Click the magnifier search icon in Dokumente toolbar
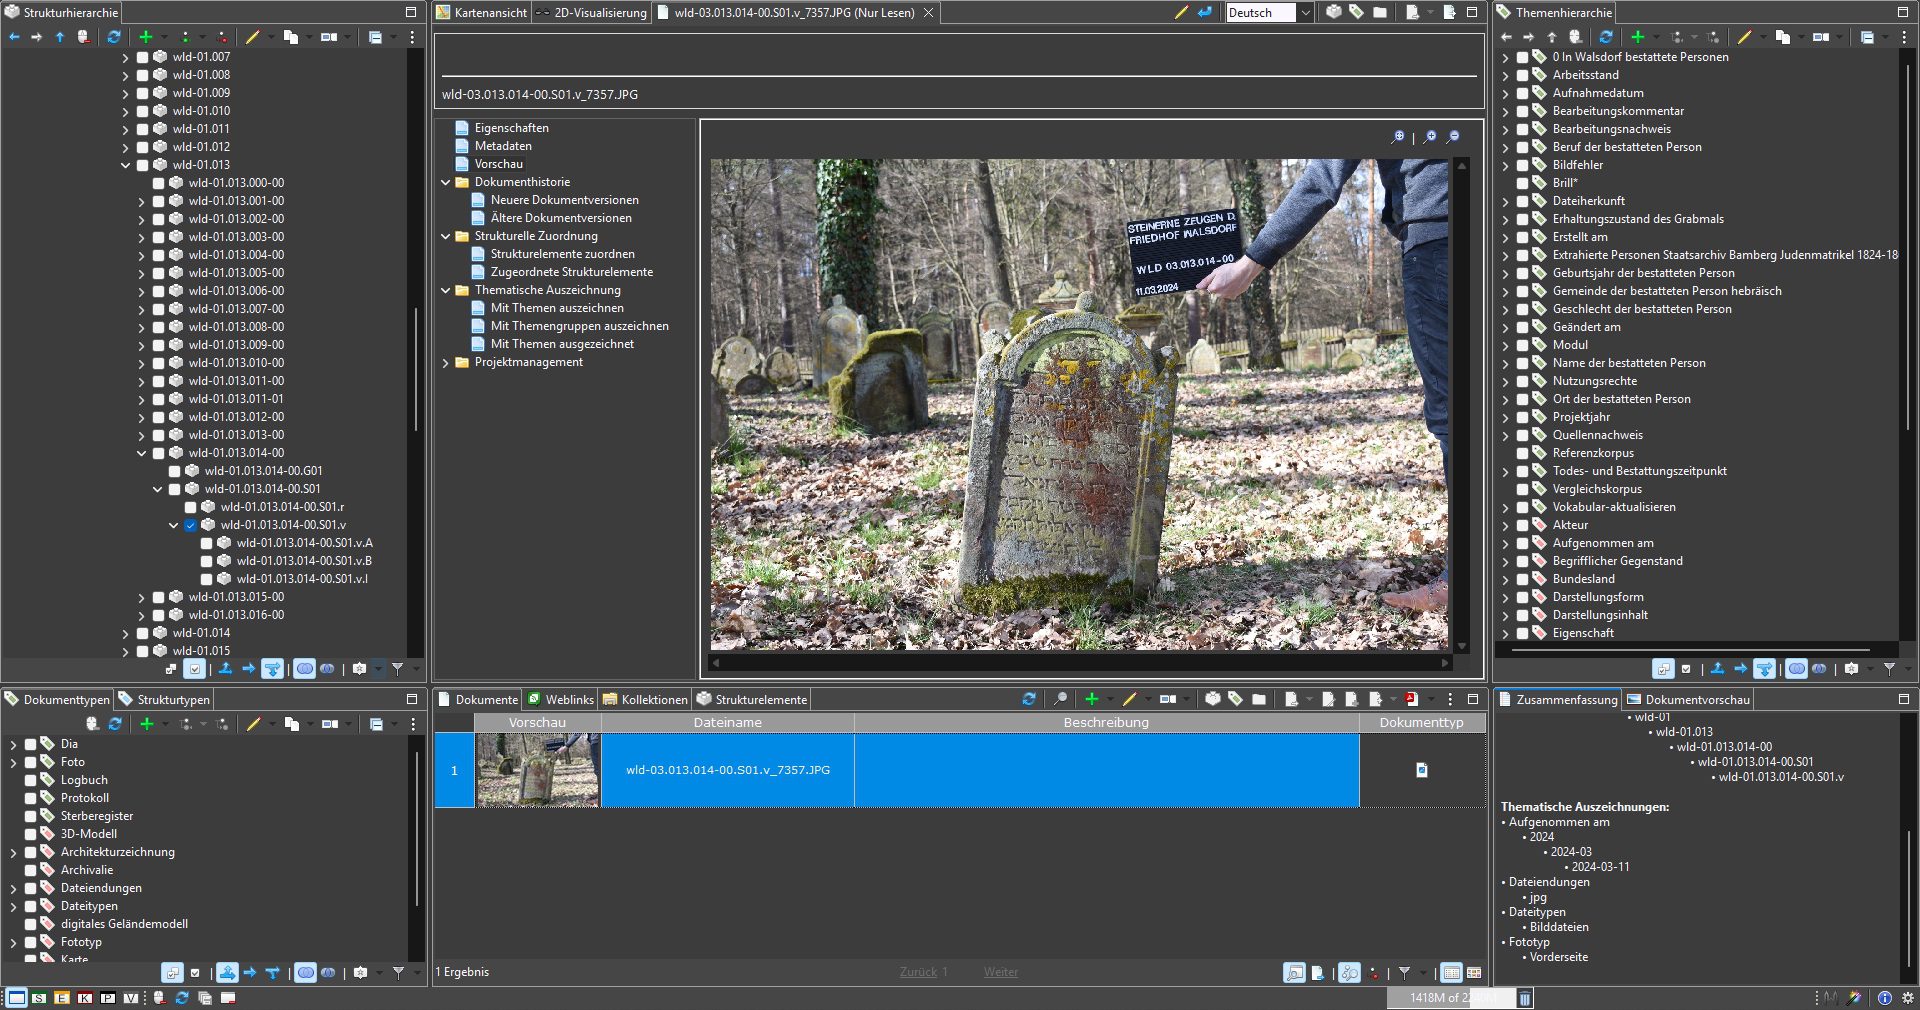The image size is (1920, 1010). (1060, 699)
